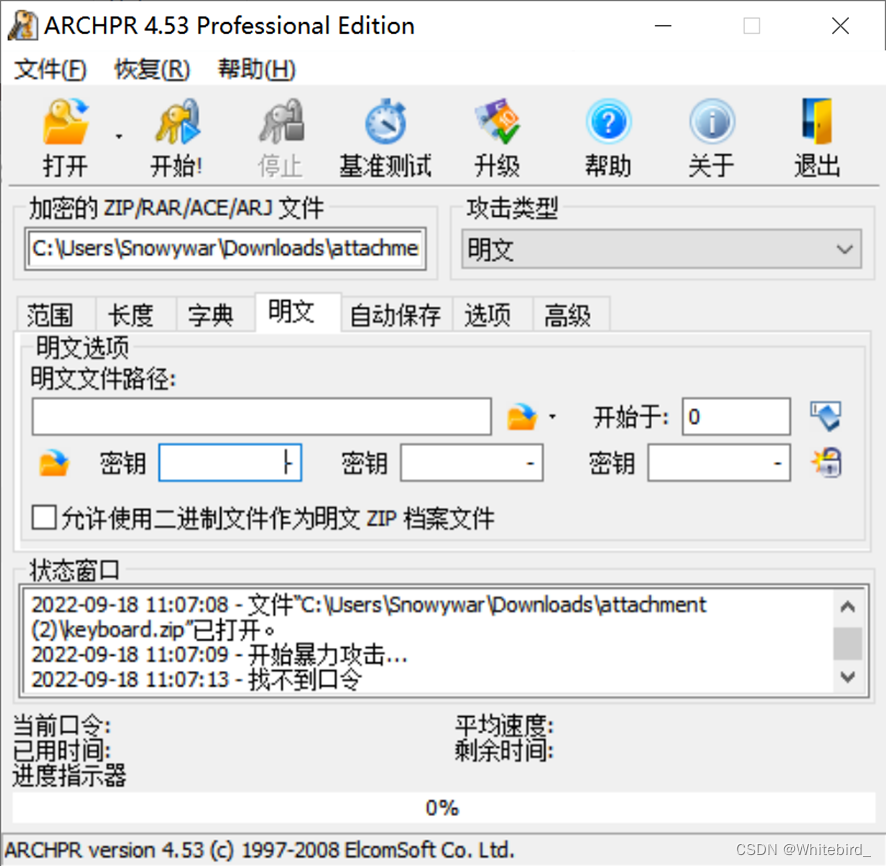
Task: Click the 退出 (Exit) door icon
Action: (817, 121)
